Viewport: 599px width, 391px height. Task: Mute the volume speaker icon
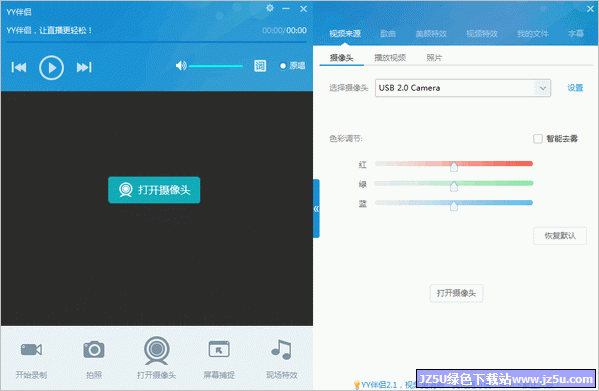pos(181,66)
